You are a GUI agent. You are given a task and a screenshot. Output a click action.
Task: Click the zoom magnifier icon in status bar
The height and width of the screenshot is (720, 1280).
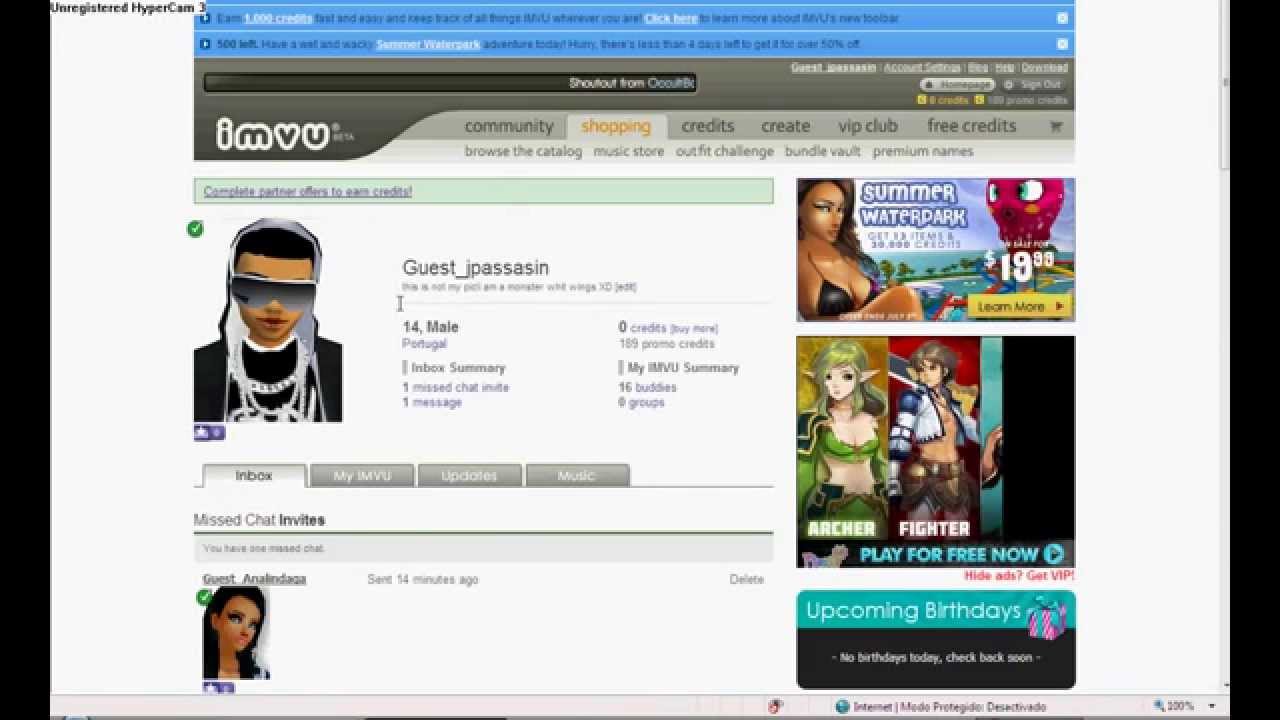pyautogui.click(x=1159, y=706)
